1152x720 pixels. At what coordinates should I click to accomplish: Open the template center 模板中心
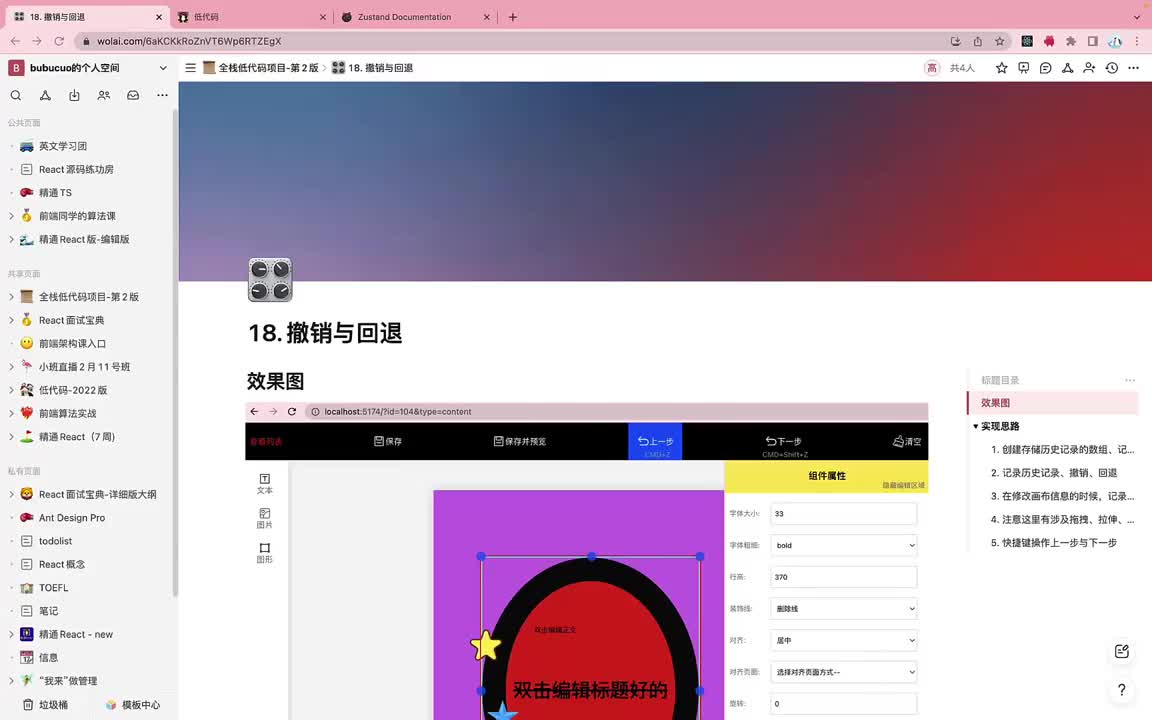click(x=132, y=705)
